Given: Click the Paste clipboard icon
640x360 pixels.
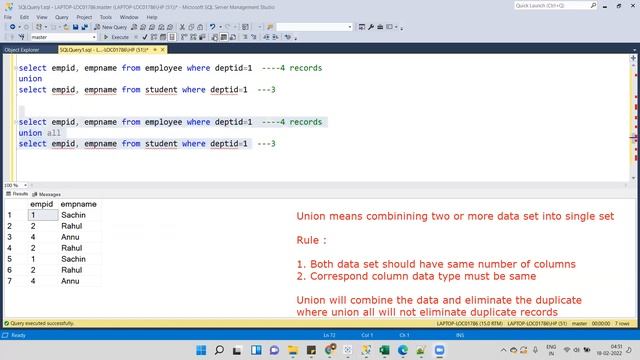Looking at the screenshot, I should pyautogui.click(x=200, y=27).
